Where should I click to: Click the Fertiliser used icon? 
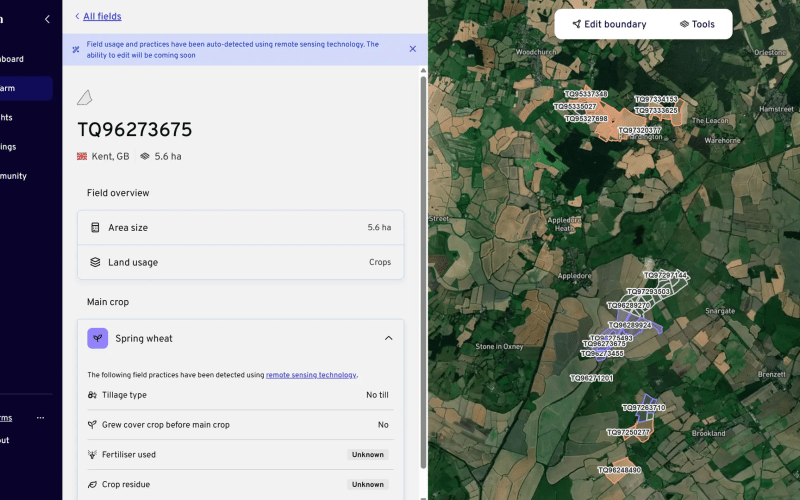coord(92,455)
